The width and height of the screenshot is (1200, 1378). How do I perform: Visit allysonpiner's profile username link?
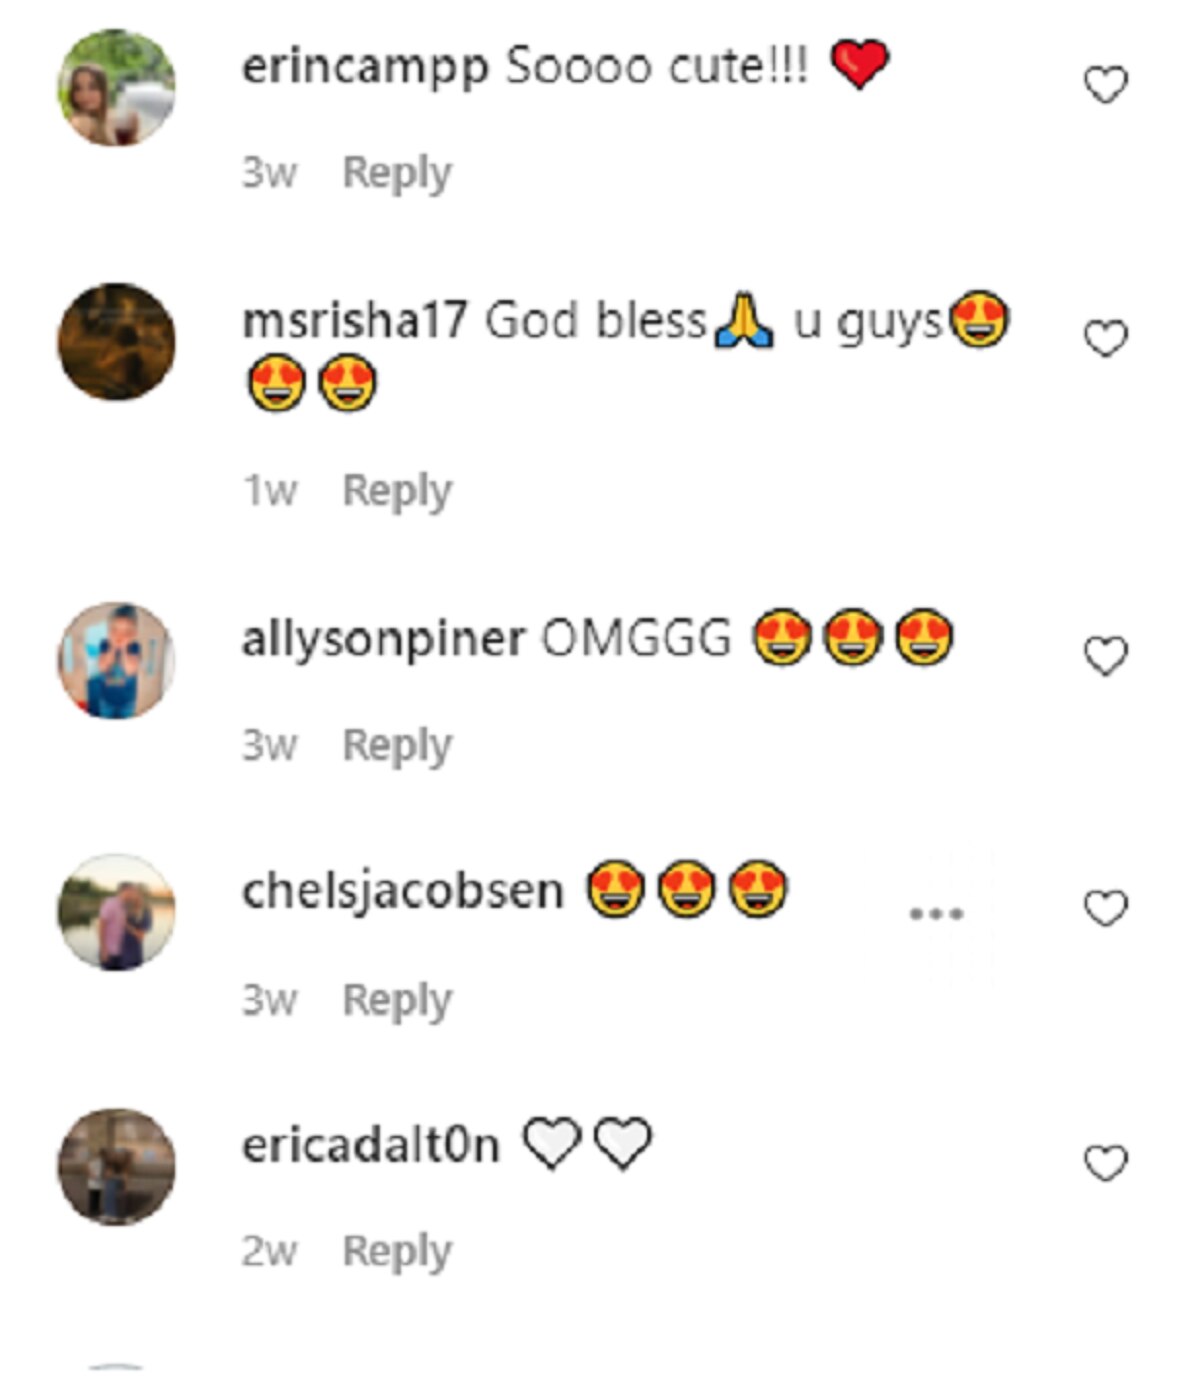pos(383,640)
